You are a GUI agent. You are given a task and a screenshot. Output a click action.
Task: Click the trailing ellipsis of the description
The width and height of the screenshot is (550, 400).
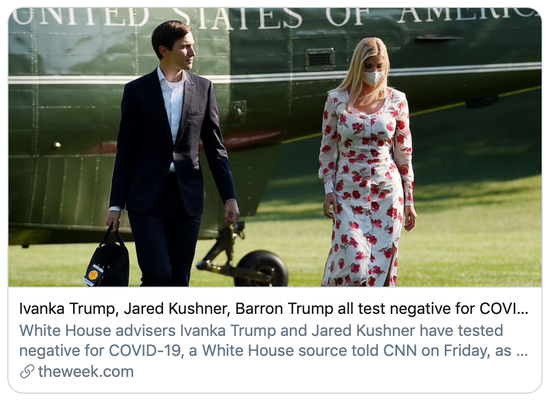click(523, 354)
